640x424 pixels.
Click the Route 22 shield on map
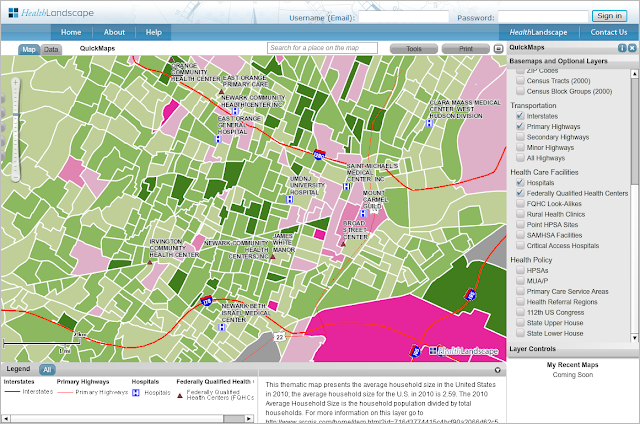[x=280, y=337]
